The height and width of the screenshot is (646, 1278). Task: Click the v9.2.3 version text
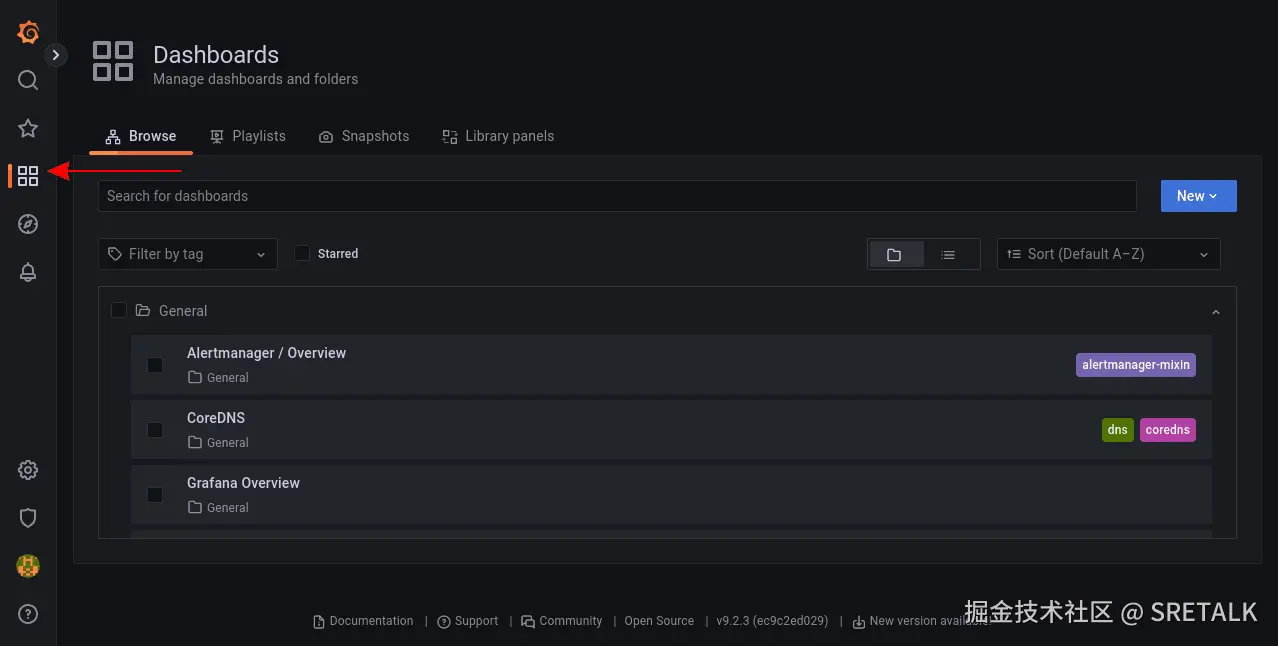(772, 621)
